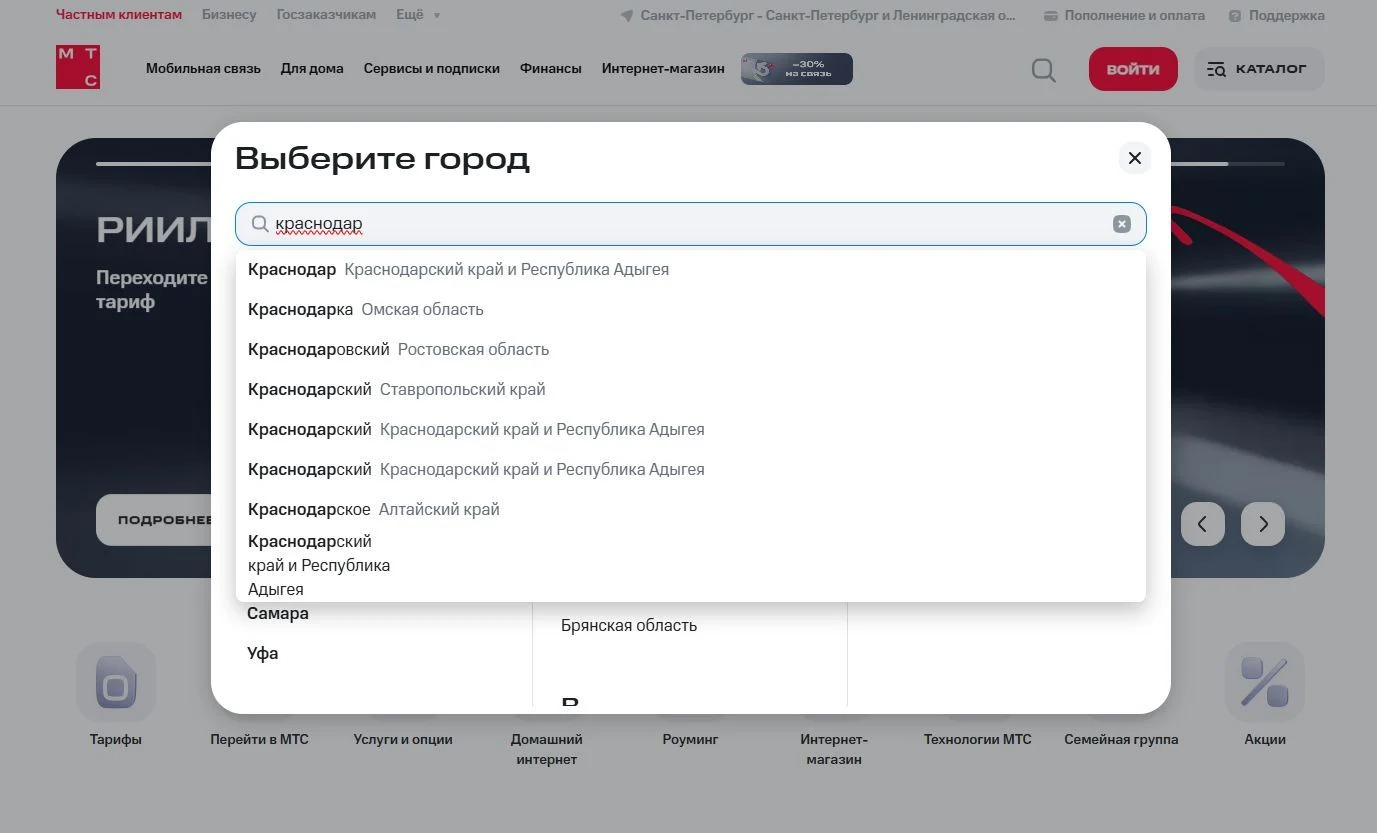Switch to Частным клиентам
Image resolution: width=1377 pixels, height=833 pixels.
tap(119, 15)
